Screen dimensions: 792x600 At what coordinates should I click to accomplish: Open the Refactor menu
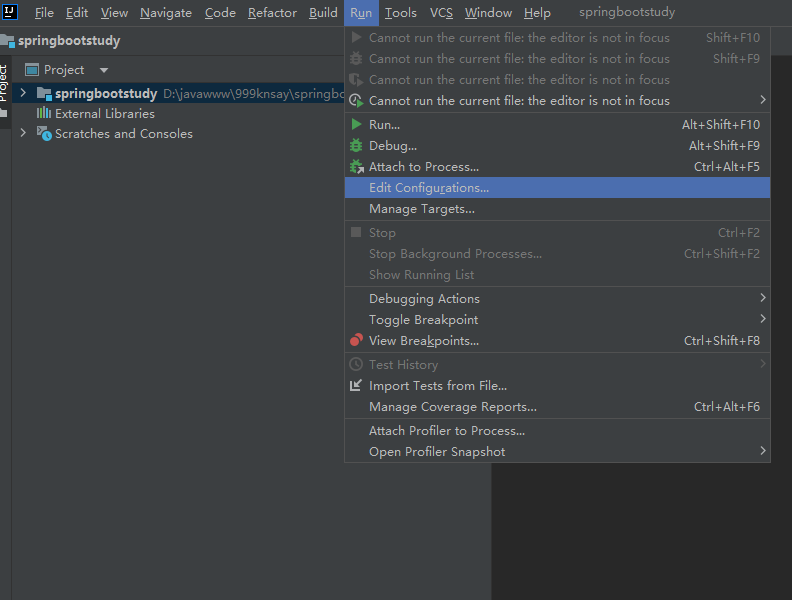tap(272, 13)
